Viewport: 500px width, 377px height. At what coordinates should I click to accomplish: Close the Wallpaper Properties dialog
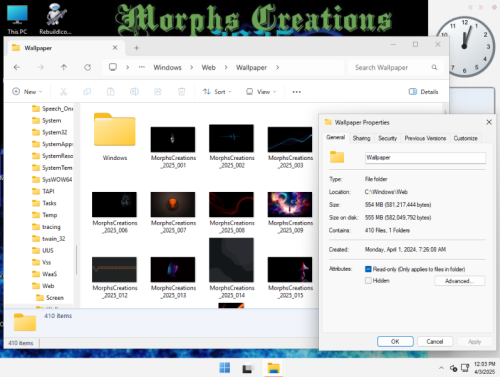point(489,122)
